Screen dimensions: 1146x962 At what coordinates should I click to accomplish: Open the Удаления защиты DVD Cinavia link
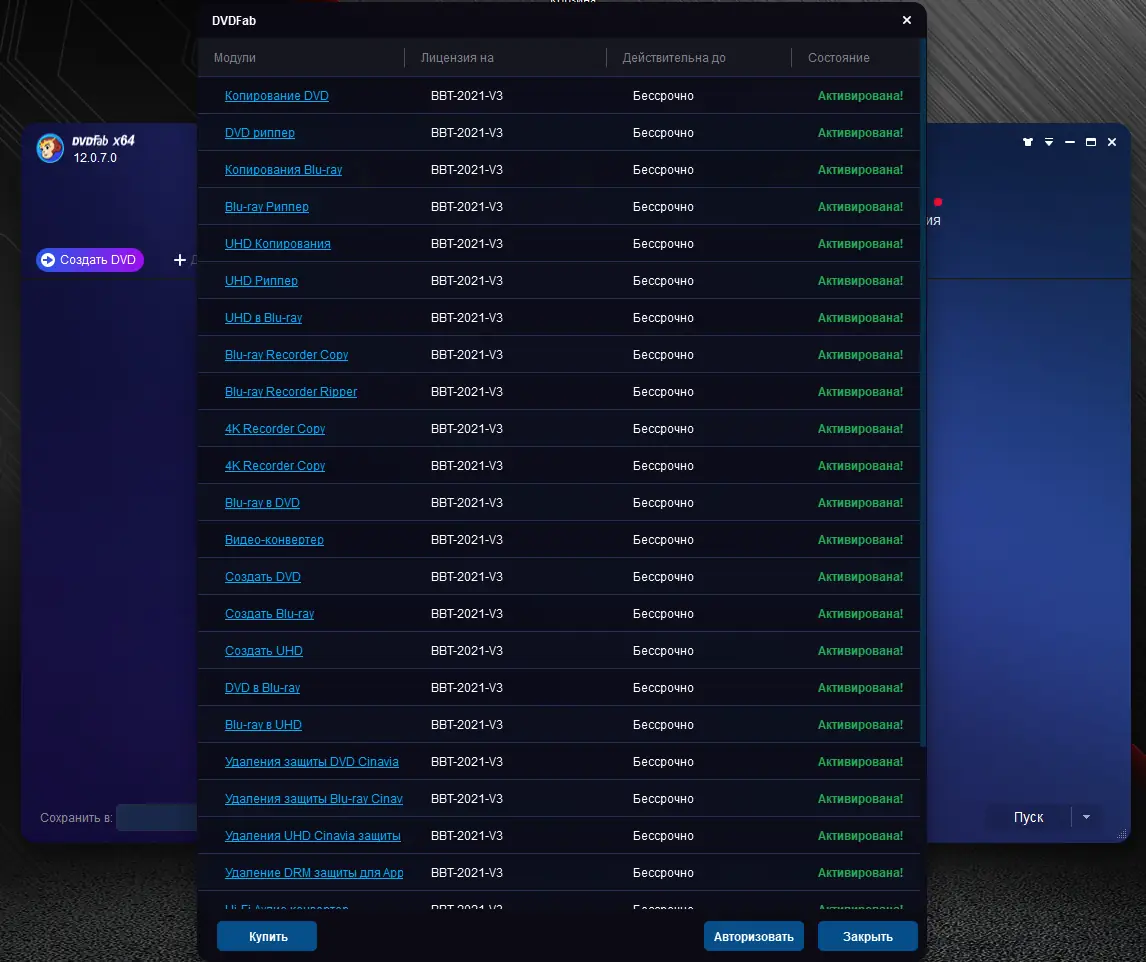coord(311,762)
